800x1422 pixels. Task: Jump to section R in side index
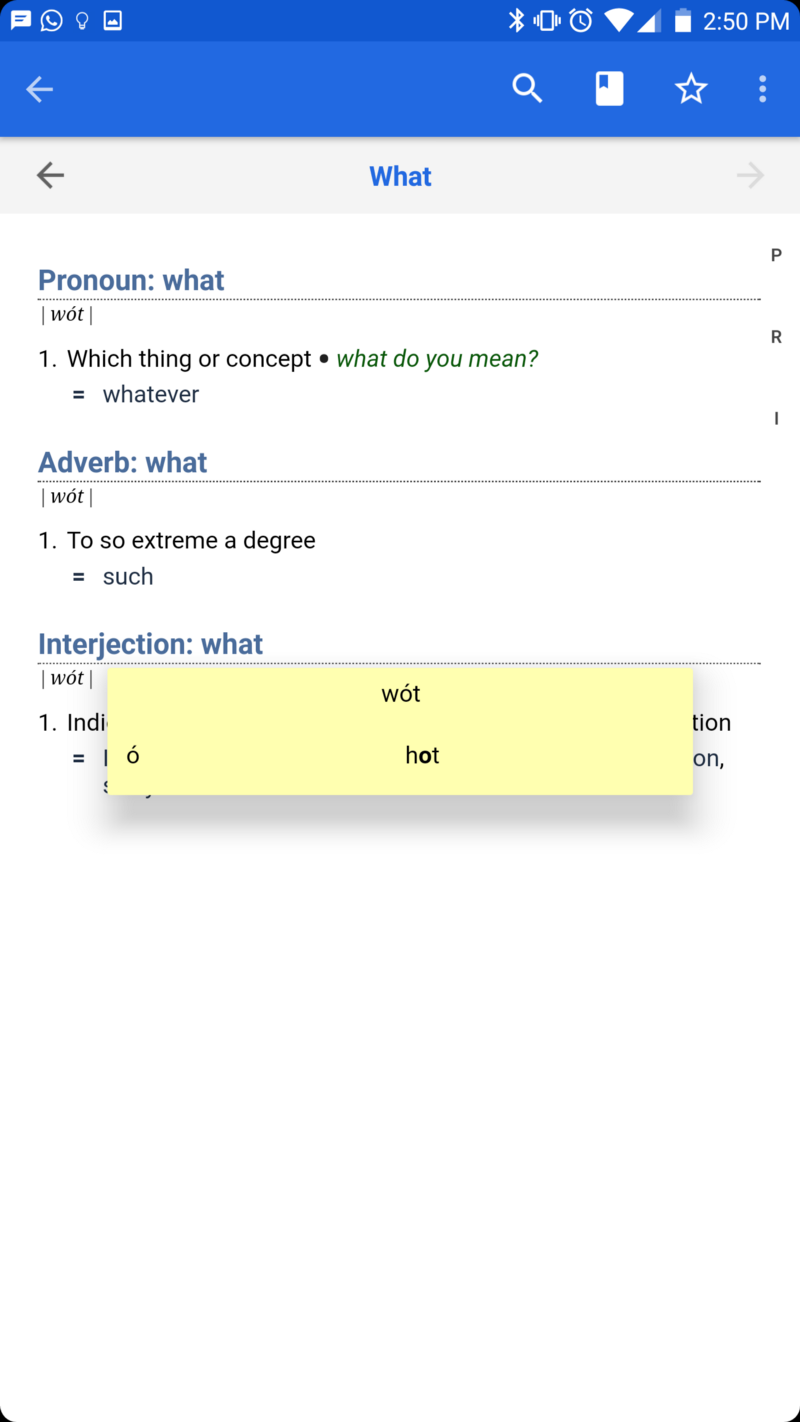tap(776, 337)
